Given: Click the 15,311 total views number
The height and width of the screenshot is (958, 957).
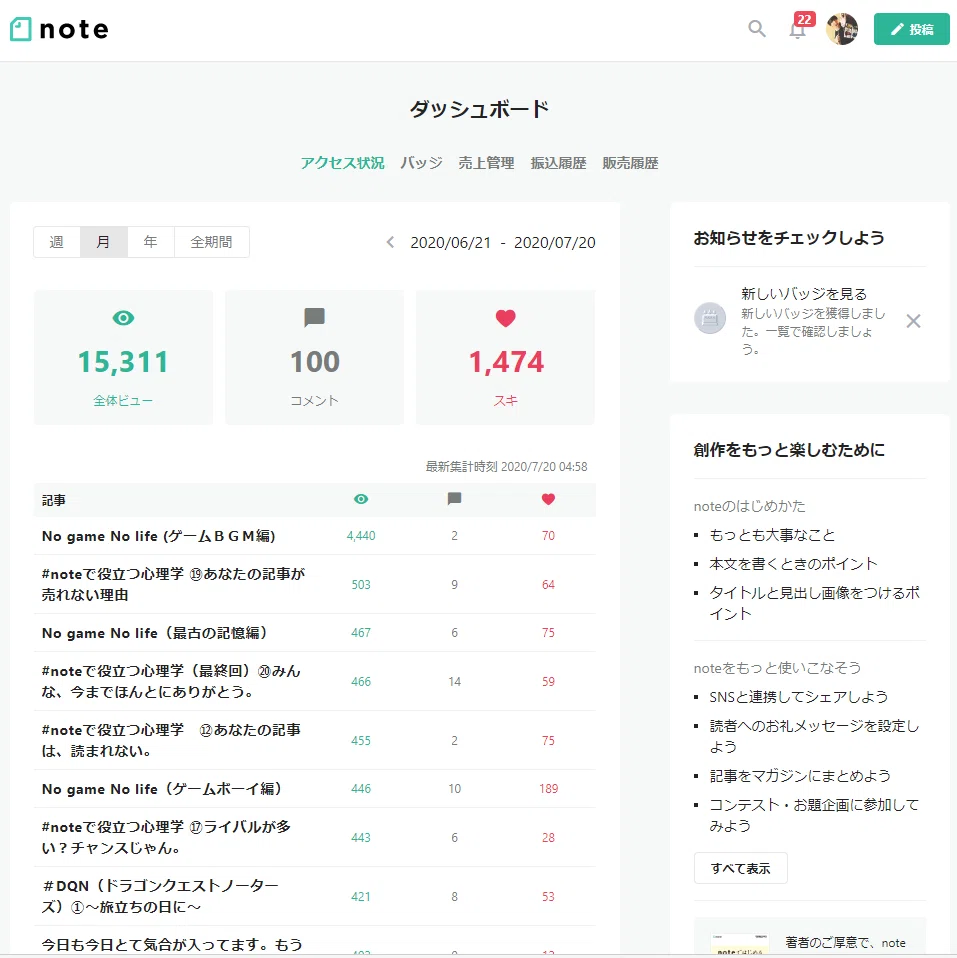Looking at the screenshot, I should click(123, 362).
